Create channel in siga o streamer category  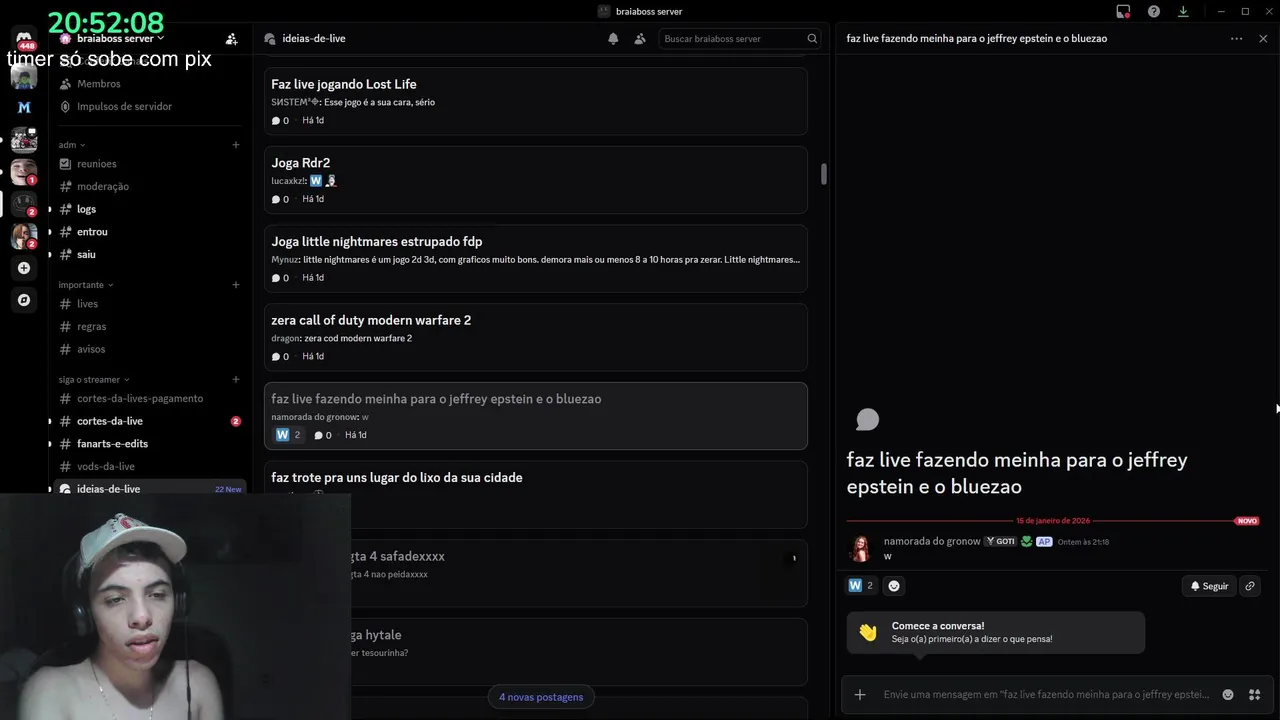(236, 380)
